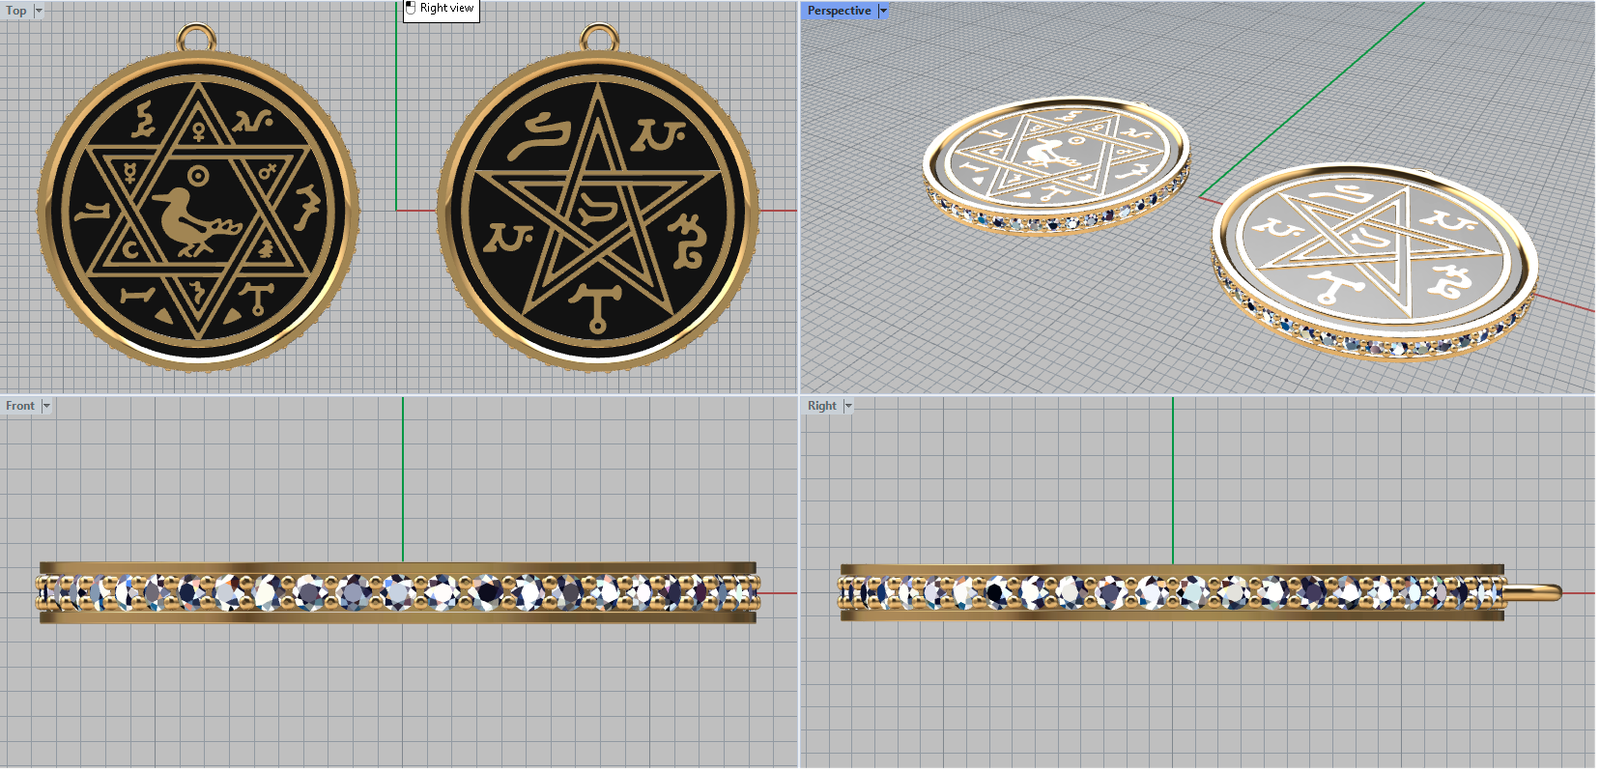Select the T-shaped symbol in Top pentagram pendant

pos(597,305)
